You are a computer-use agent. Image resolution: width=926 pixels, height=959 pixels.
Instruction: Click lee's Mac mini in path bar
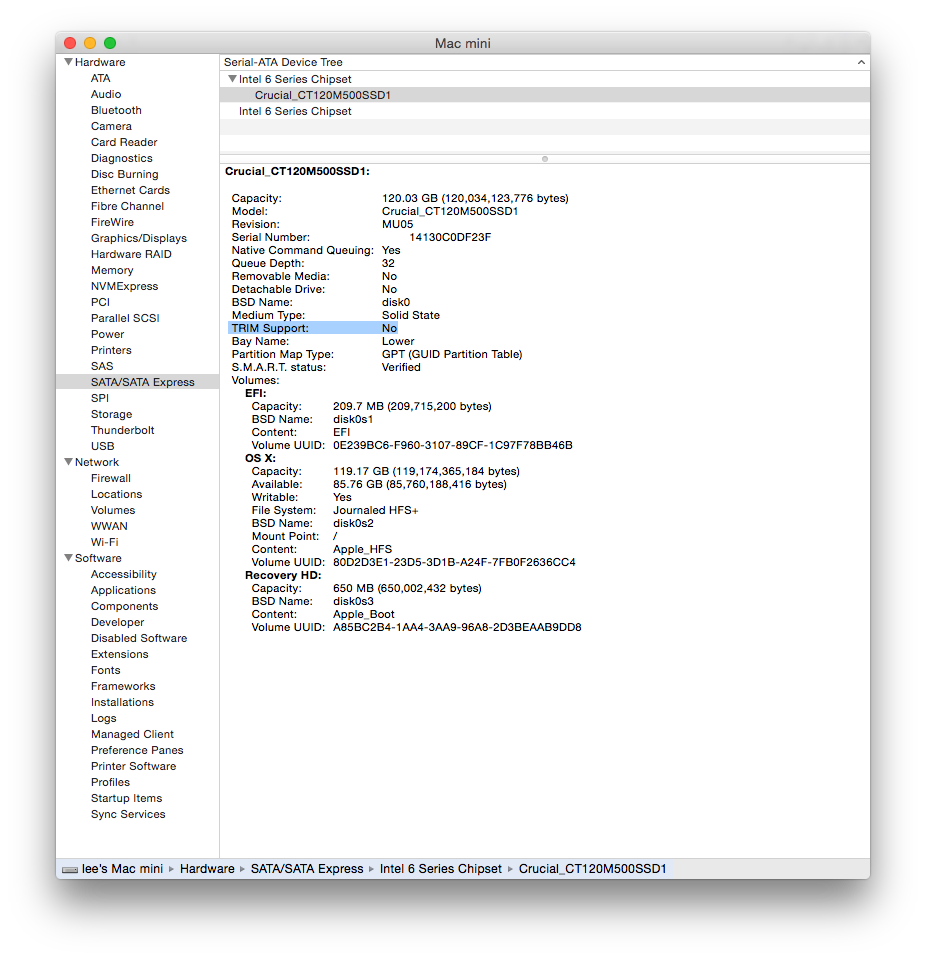click(122, 869)
